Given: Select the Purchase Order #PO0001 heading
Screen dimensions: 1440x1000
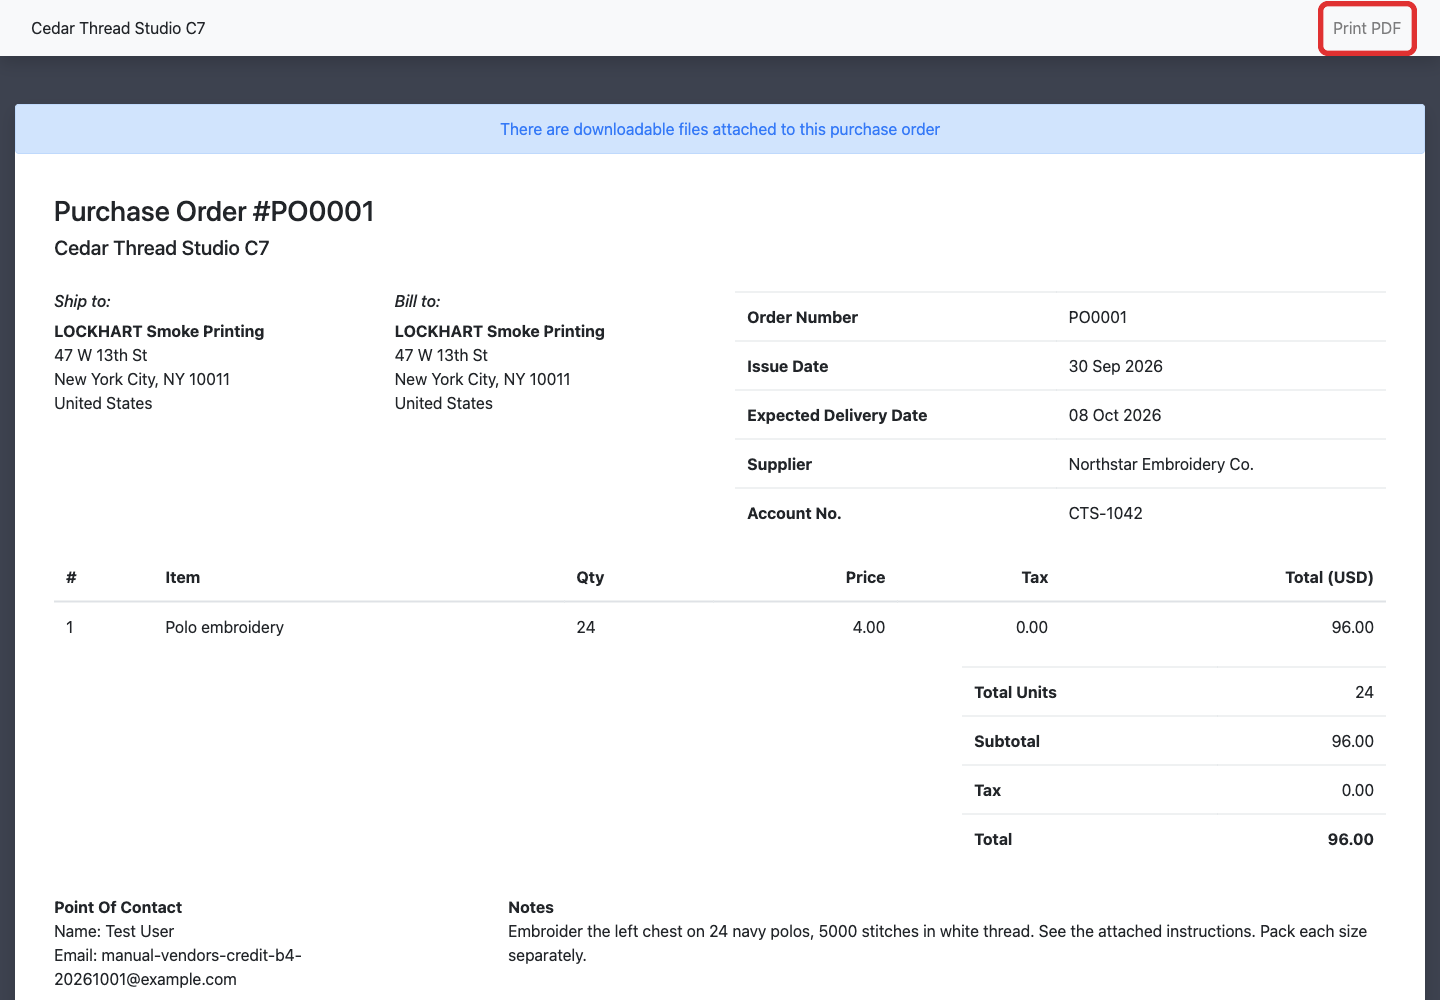Looking at the screenshot, I should tap(214, 211).
